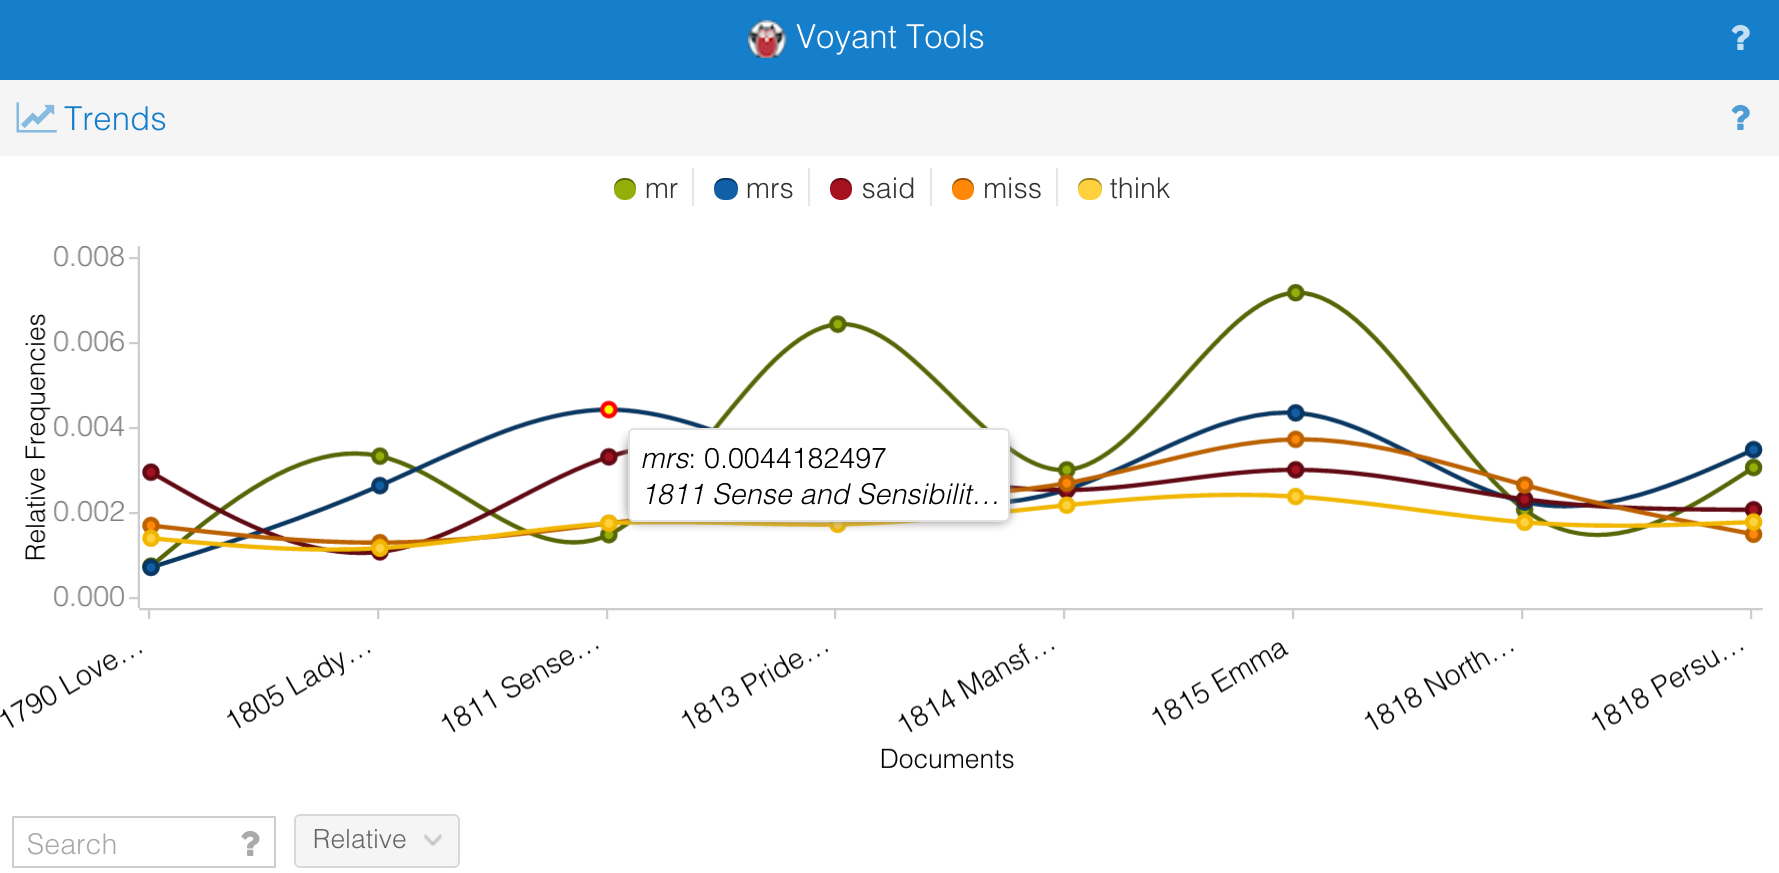Click the orange miss legend swatch
The height and width of the screenshot is (873, 1779).
coord(963,189)
